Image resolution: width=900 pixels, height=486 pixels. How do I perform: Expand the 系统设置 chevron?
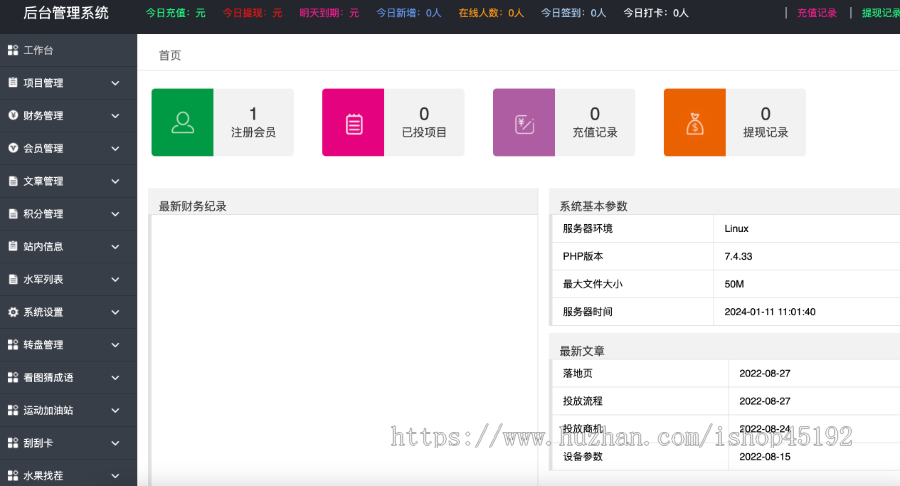click(115, 312)
